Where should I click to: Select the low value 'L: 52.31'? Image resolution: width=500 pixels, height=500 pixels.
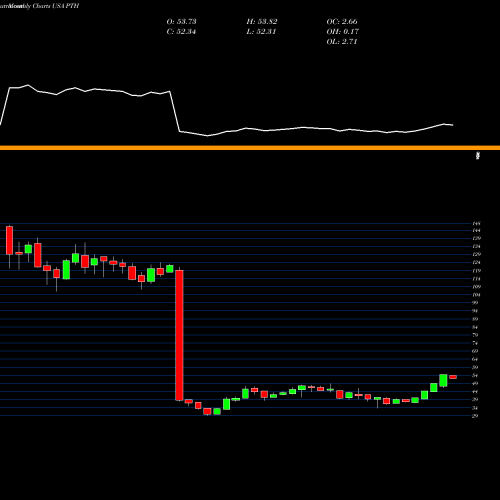tap(261, 32)
